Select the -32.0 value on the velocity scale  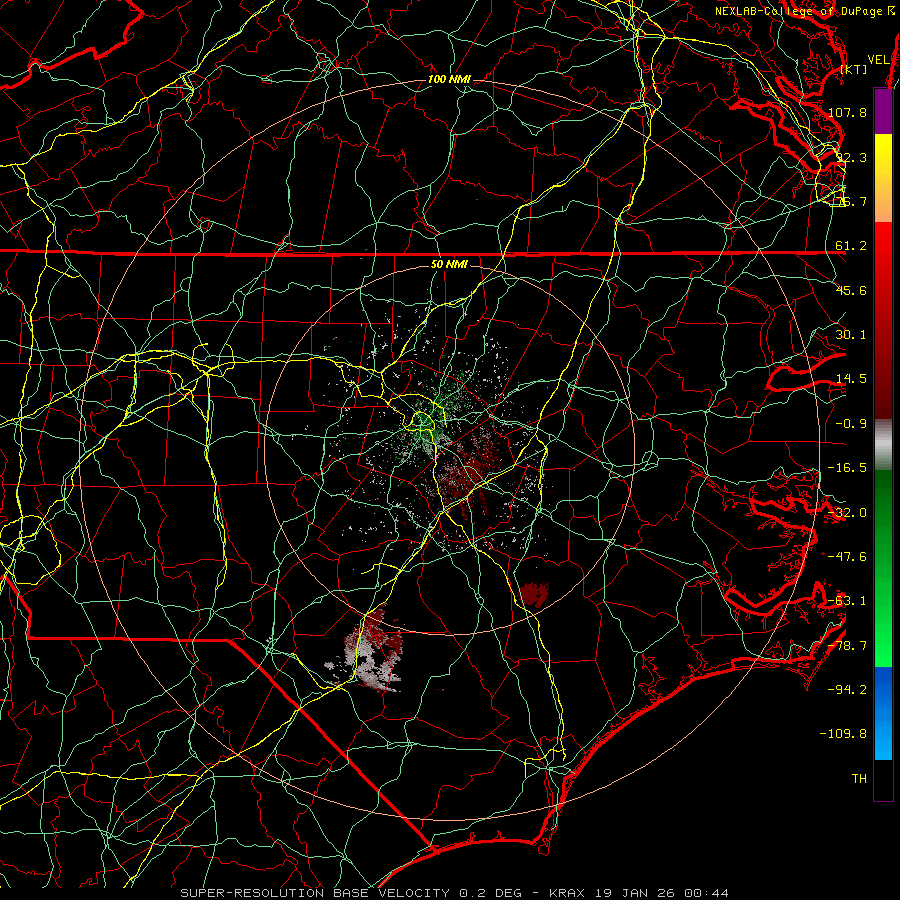tap(847, 513)
